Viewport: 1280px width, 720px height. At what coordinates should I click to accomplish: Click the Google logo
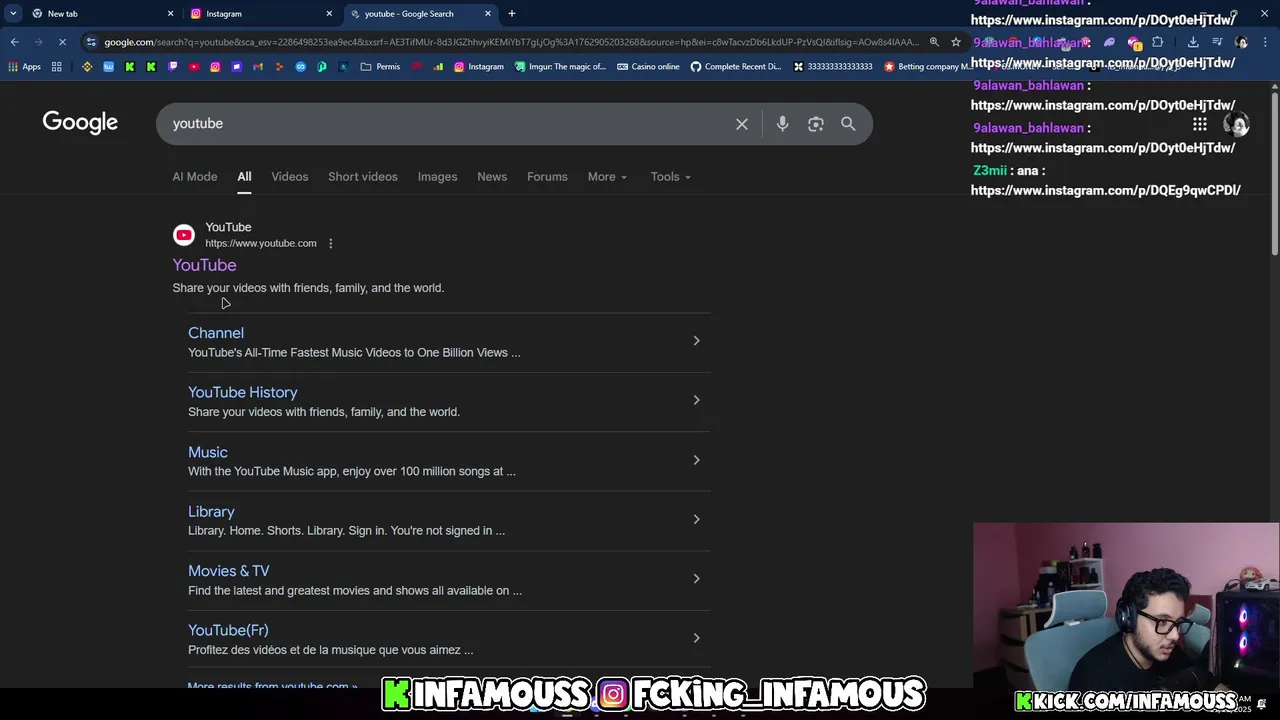click(80, 123)
